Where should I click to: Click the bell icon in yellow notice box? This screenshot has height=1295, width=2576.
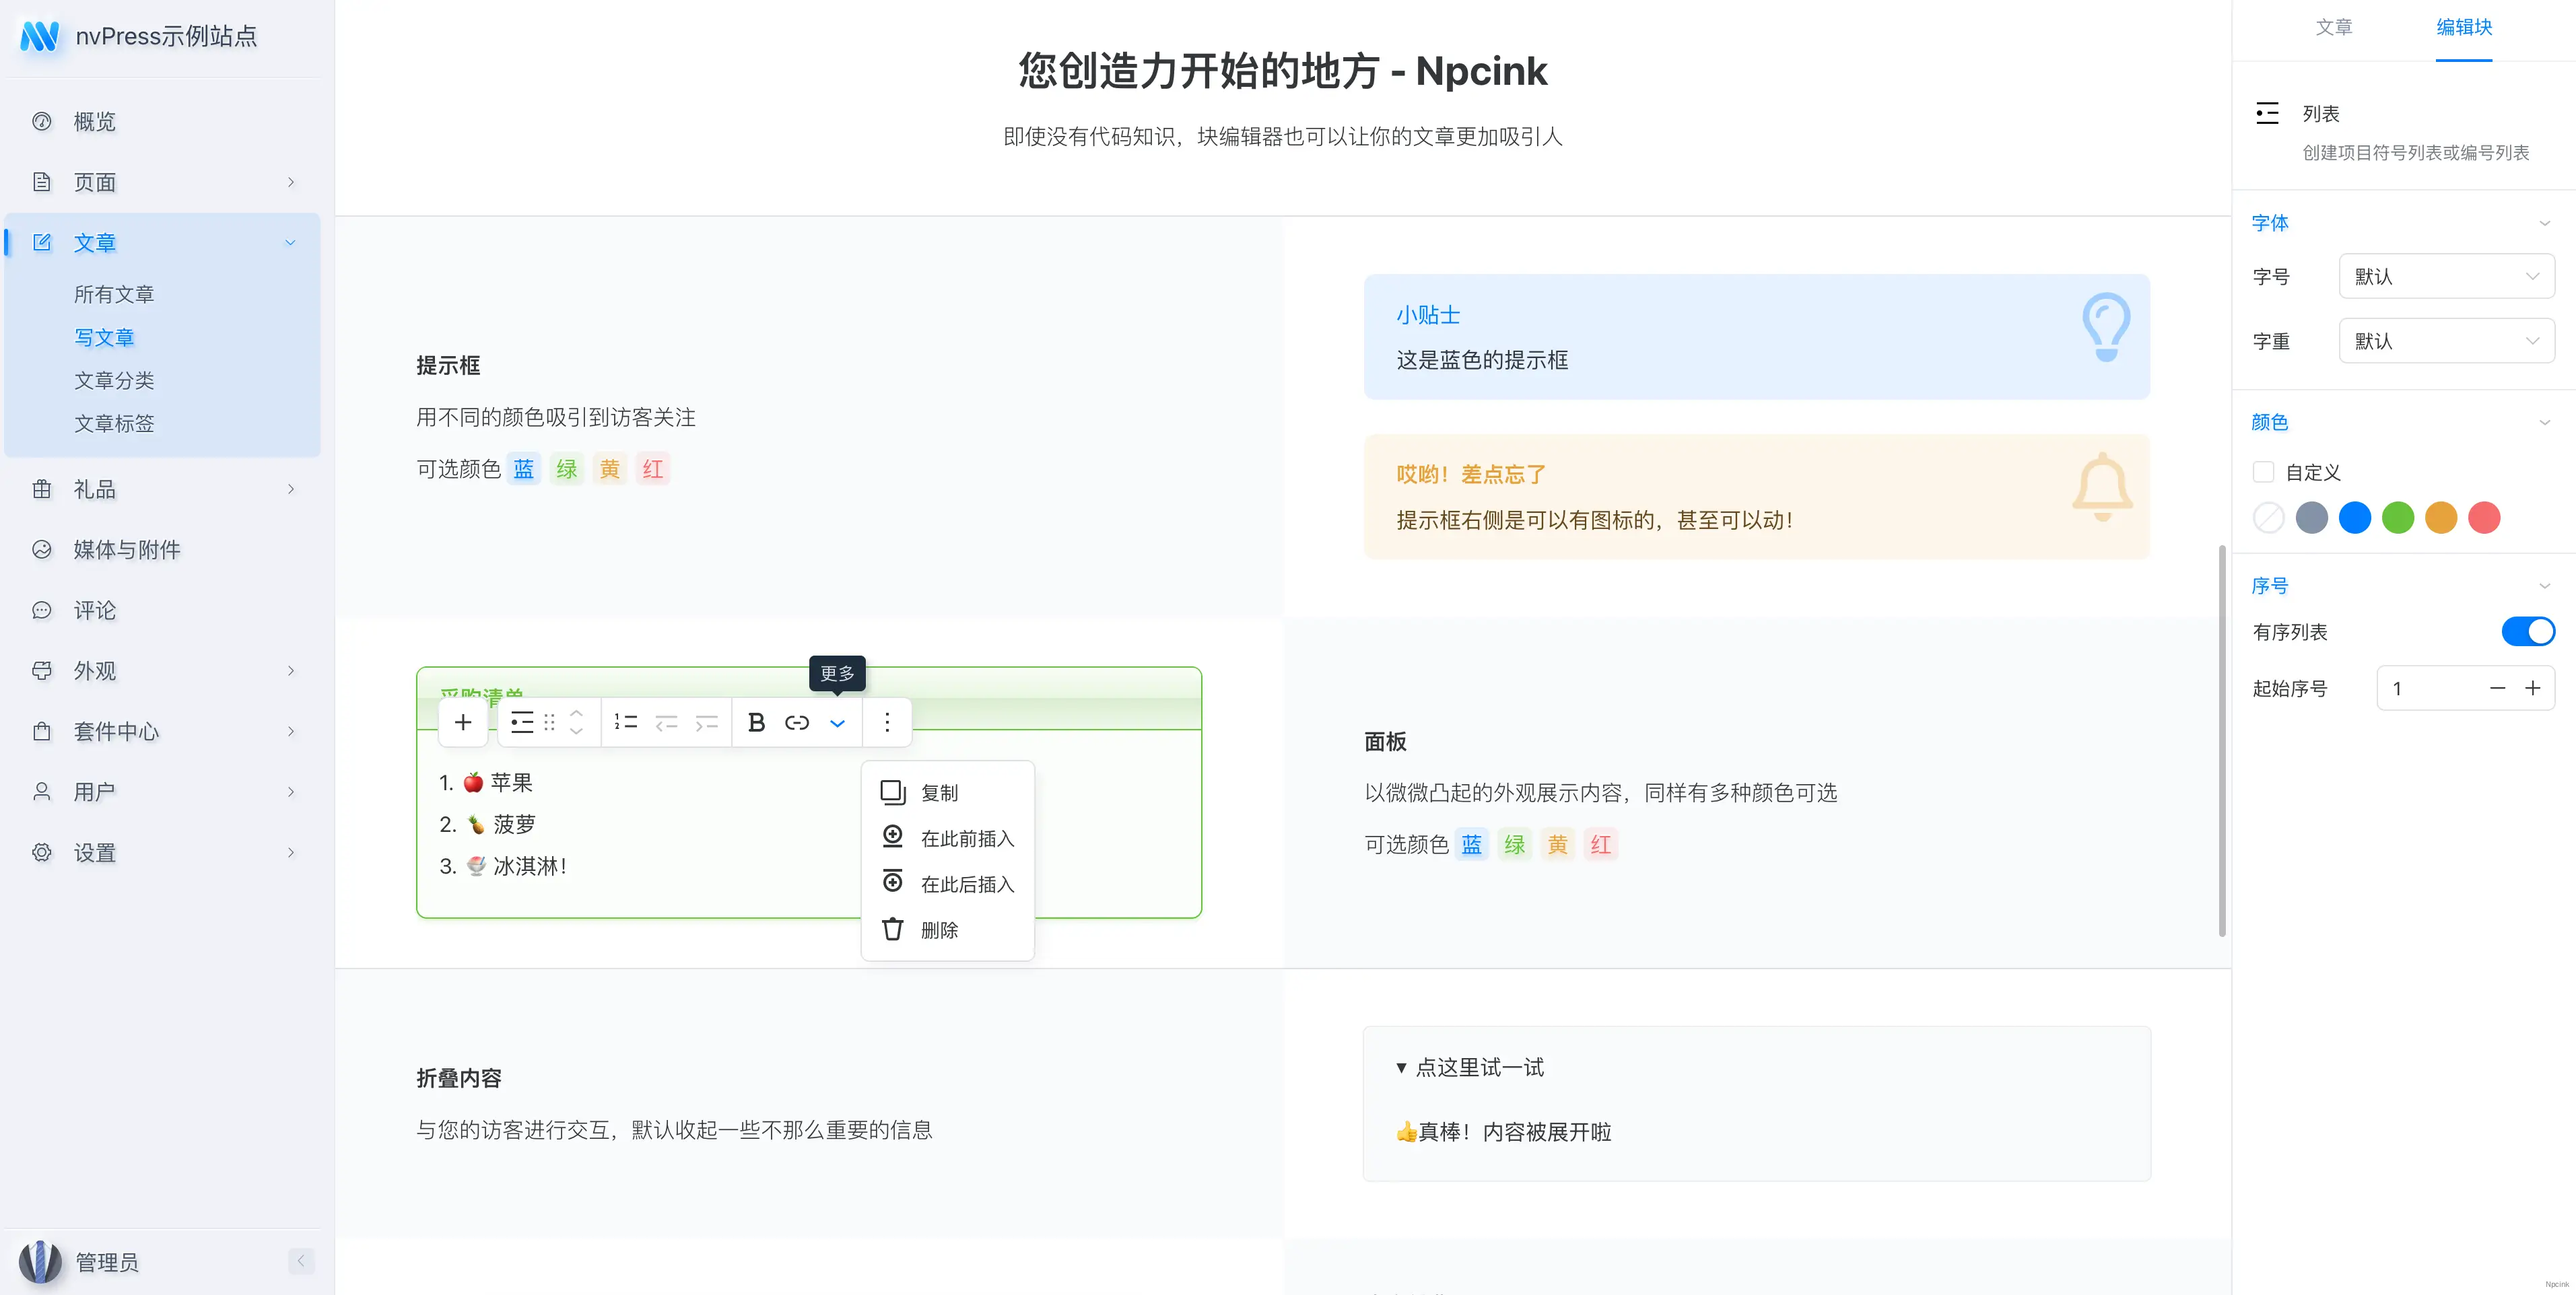pos(2102,487)
